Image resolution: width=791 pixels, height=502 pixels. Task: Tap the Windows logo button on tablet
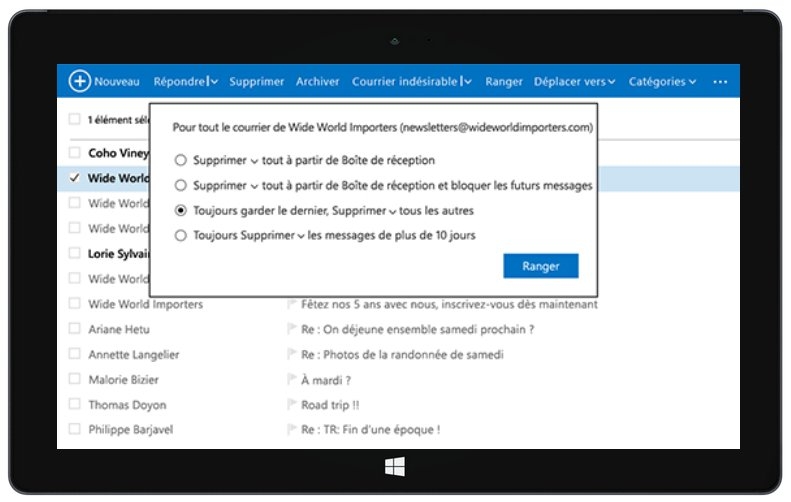[x=394, y=467]
